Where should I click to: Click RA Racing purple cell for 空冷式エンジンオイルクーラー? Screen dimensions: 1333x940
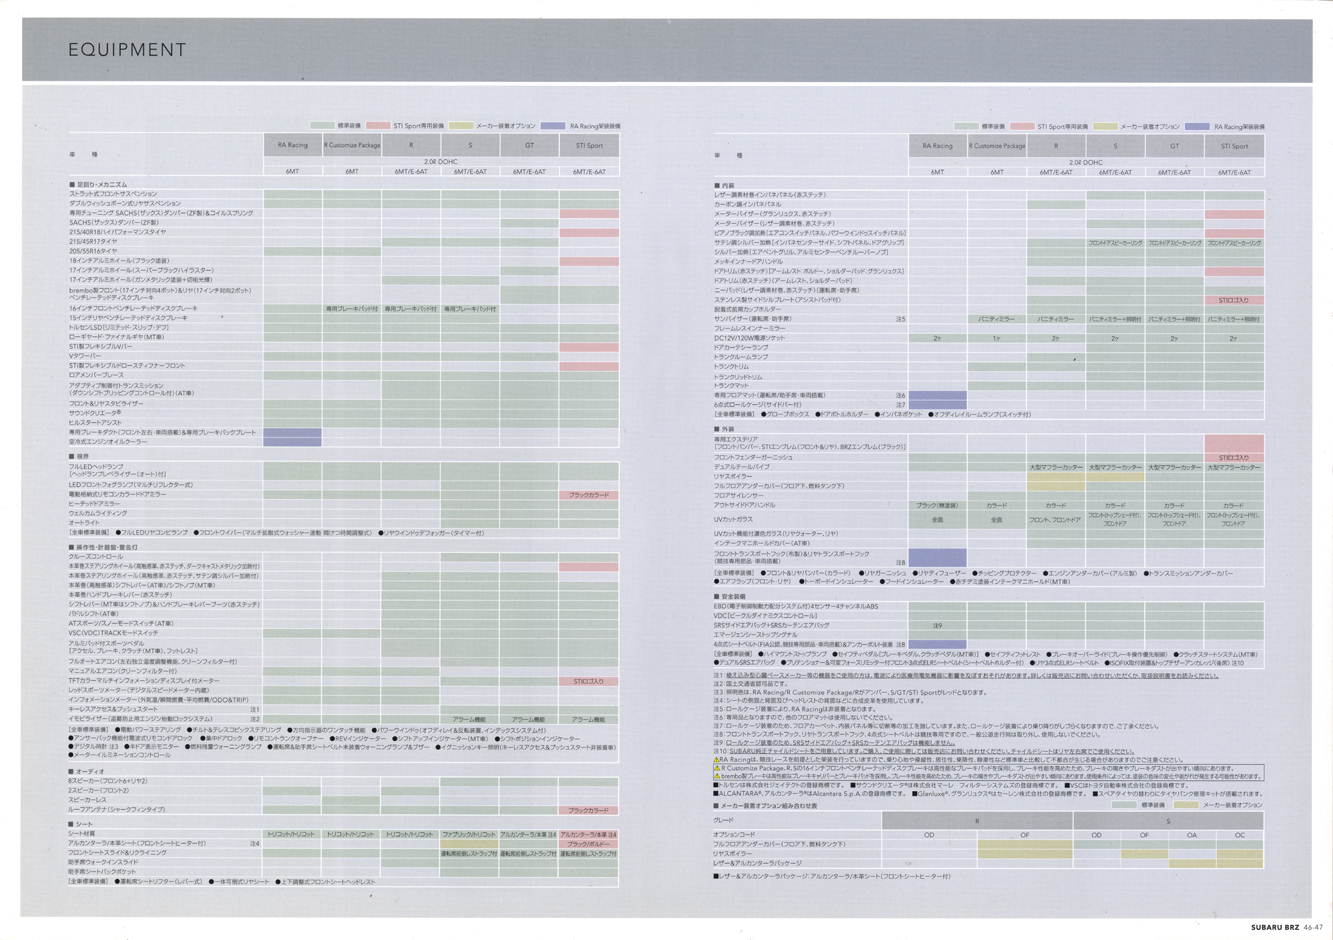[x=292, y=442]
